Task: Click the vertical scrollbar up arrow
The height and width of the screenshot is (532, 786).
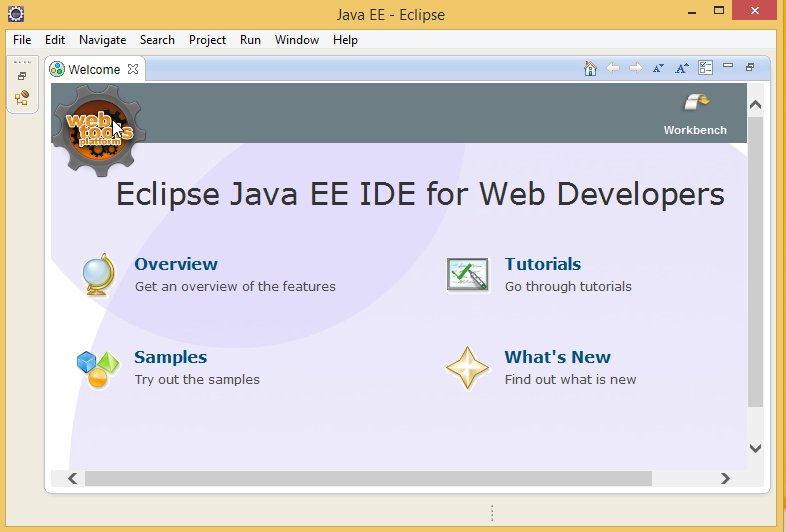Action: 755,105
